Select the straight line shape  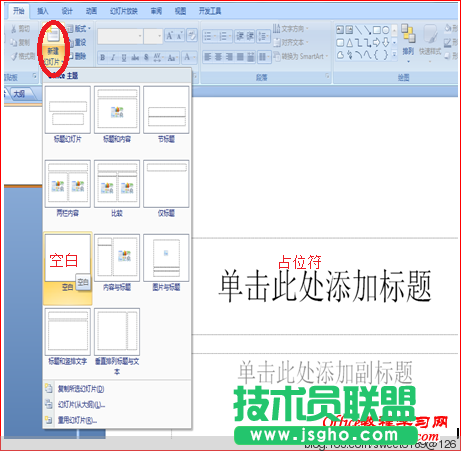358,30
